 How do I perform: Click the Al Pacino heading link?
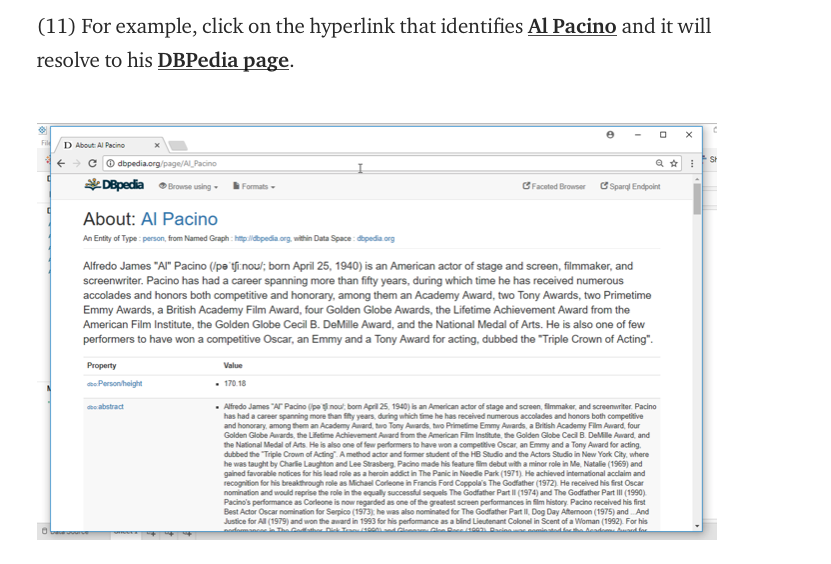179,219
